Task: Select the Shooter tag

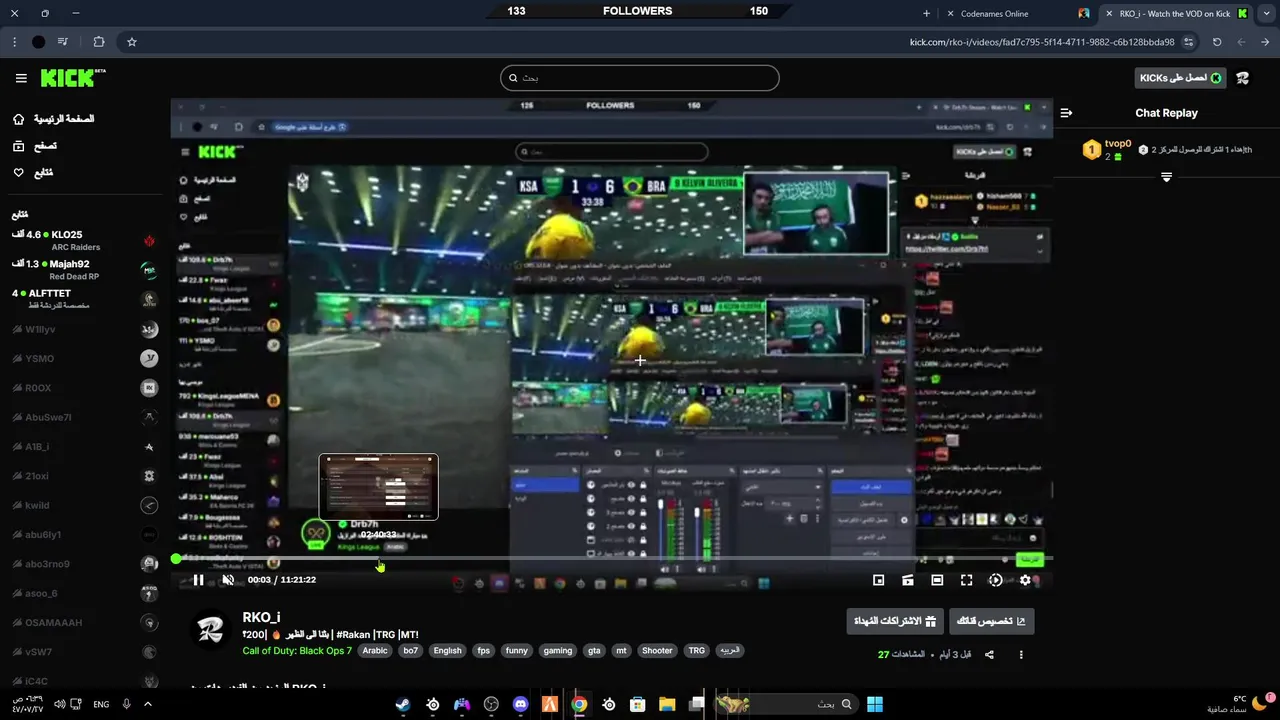Action: click(657, 651)
